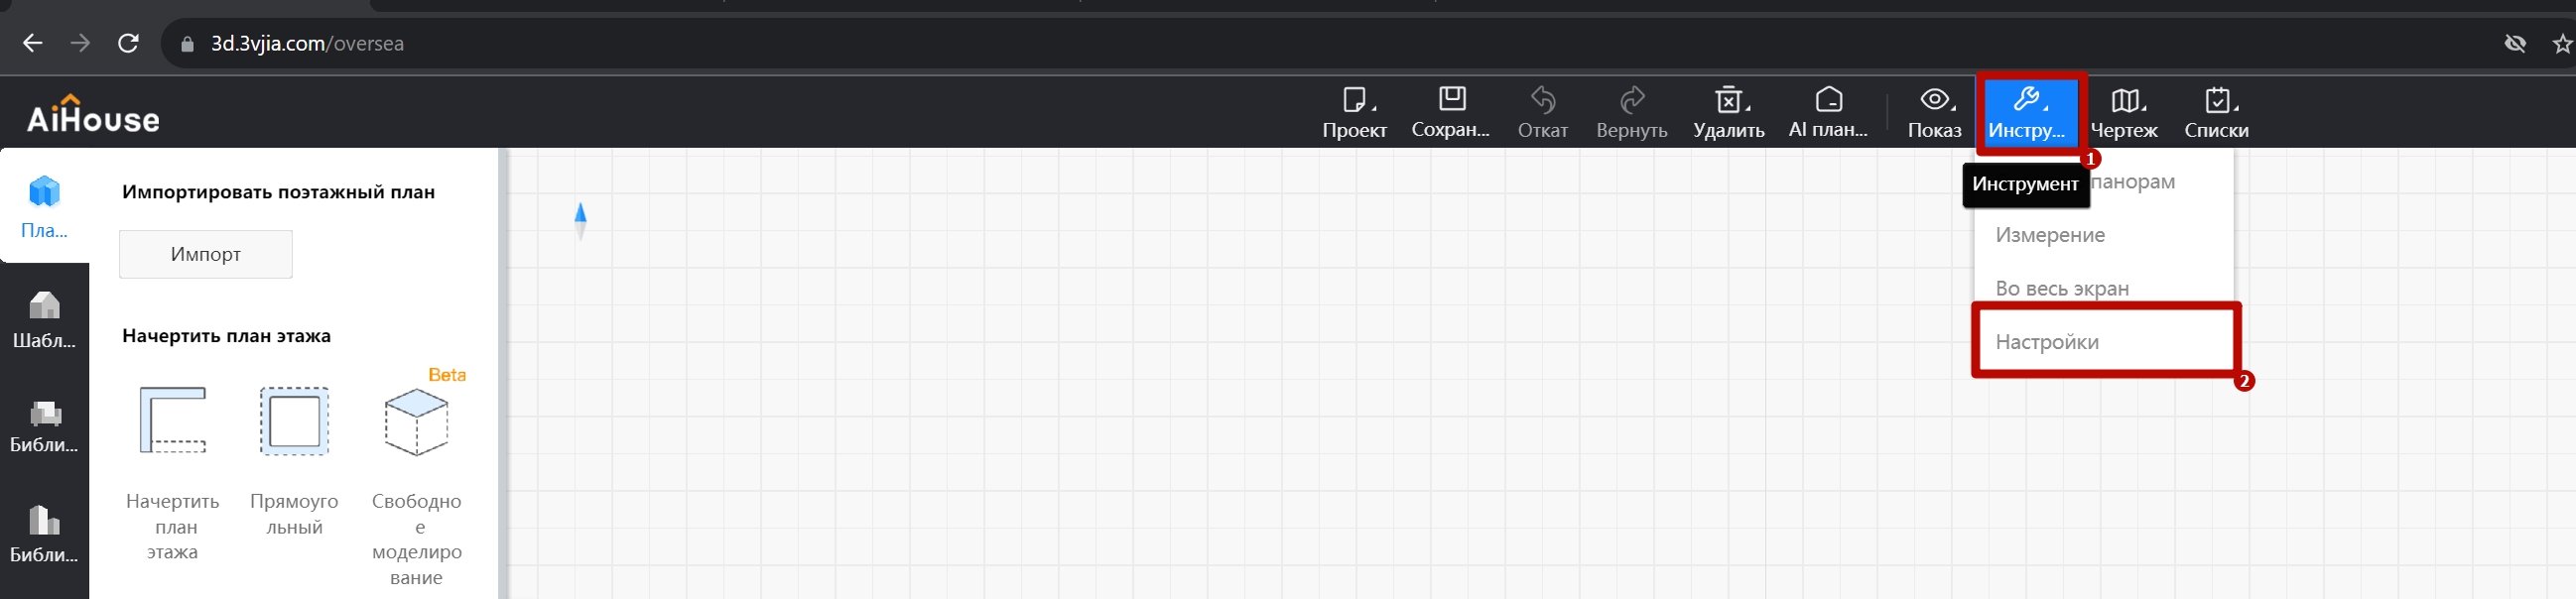Screen dimensions: 2576x599
Task: Open the Списки lists menu
Action: pos(2216,112)
